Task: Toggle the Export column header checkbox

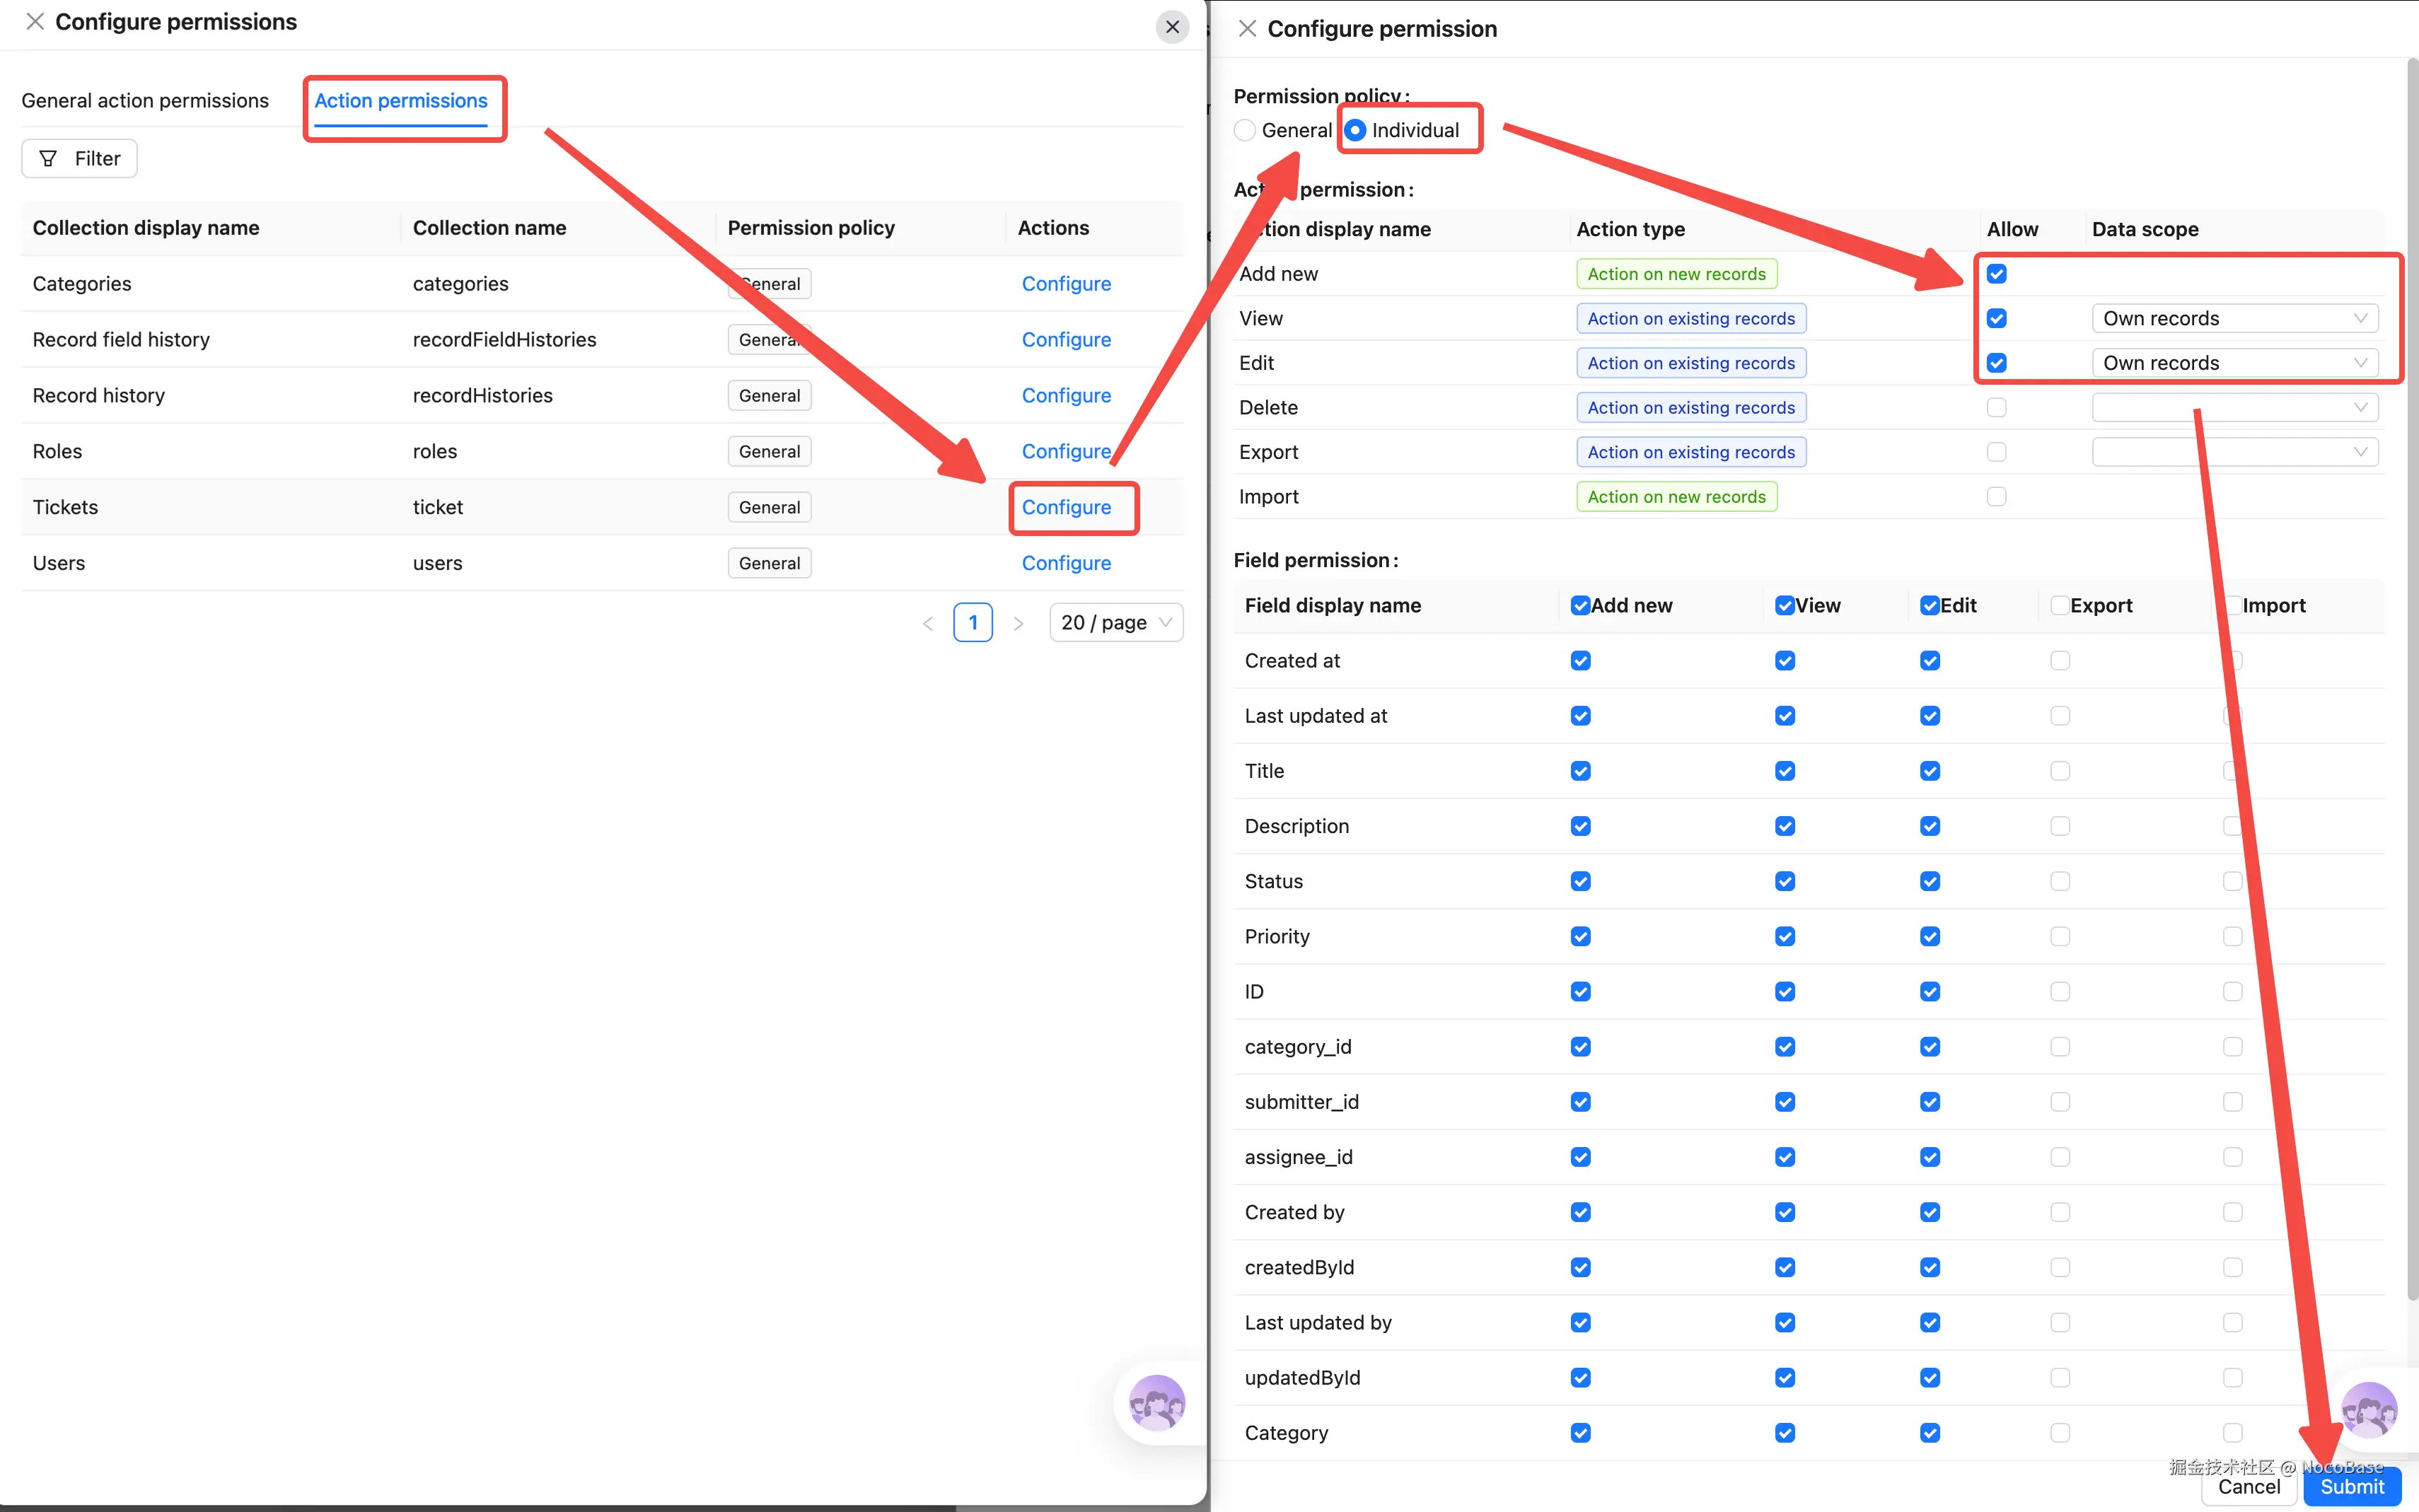Action: pos(2059,605)
